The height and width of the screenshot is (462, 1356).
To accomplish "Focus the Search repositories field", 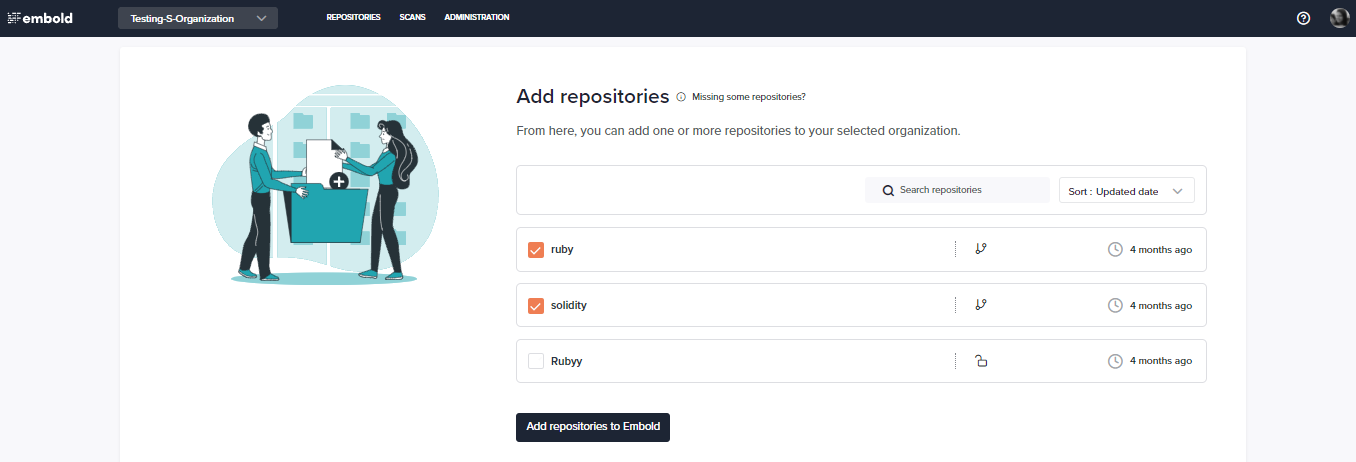I will tap(957, 190).
